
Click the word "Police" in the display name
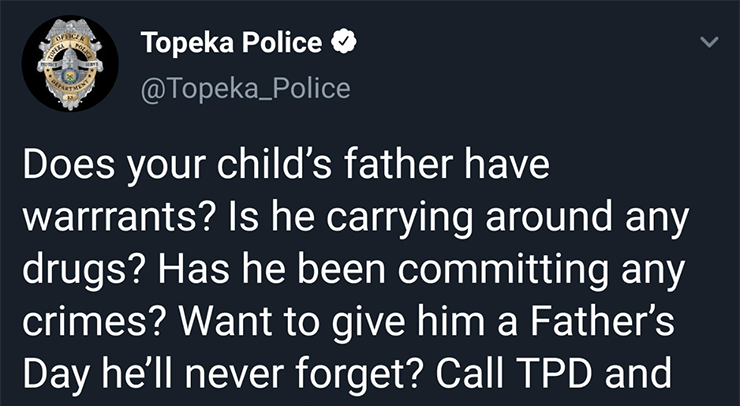(x=282, y=43)
